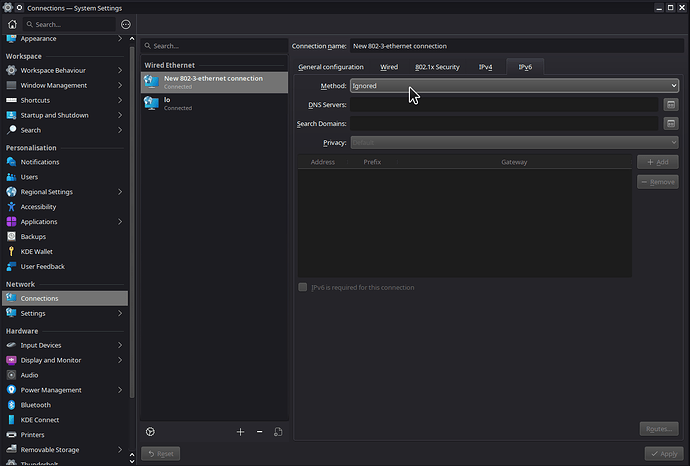Open the KDE Wallet key icon
This screenshot has height=466, width=690.
(11, 252)
